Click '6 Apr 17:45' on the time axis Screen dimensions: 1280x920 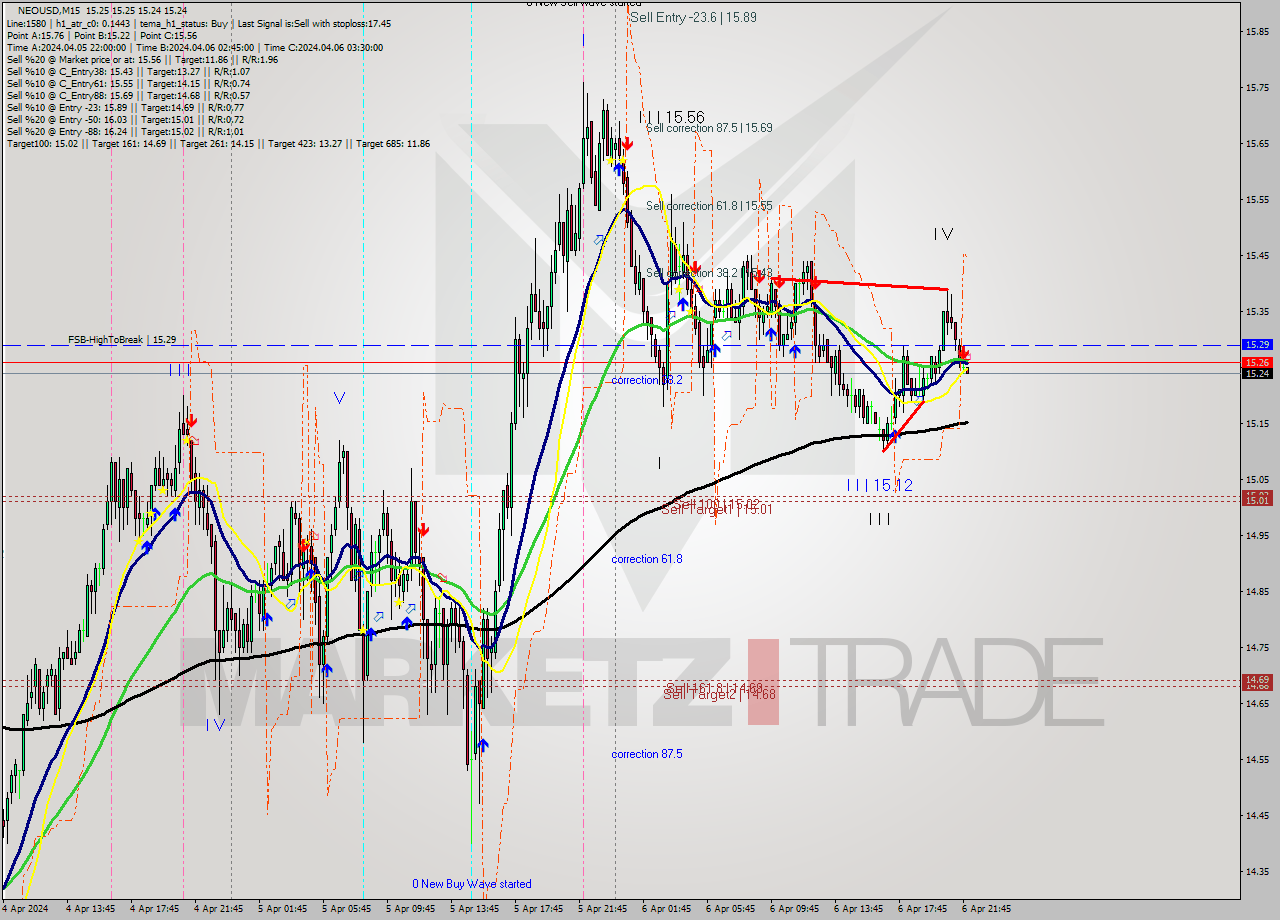(925, 909)
